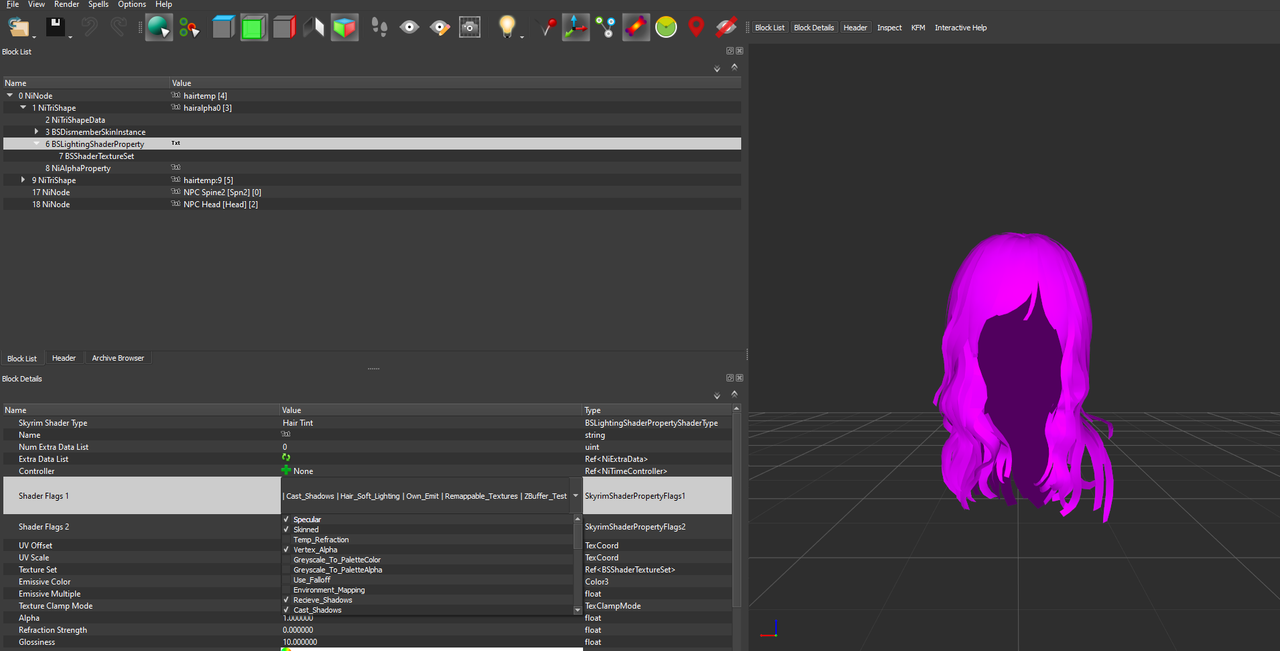Image resolution: width=1280 pixels, height=651 pixels.
Task: Check the Environment_Mapping flag option
Action: (x=328, y=590)
